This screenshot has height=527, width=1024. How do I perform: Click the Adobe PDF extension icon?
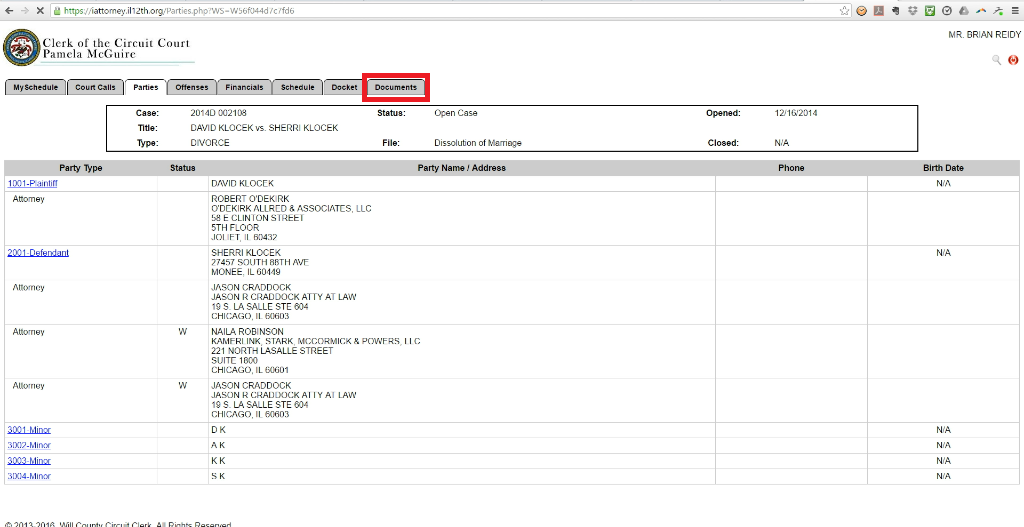(x=878, y=10)
